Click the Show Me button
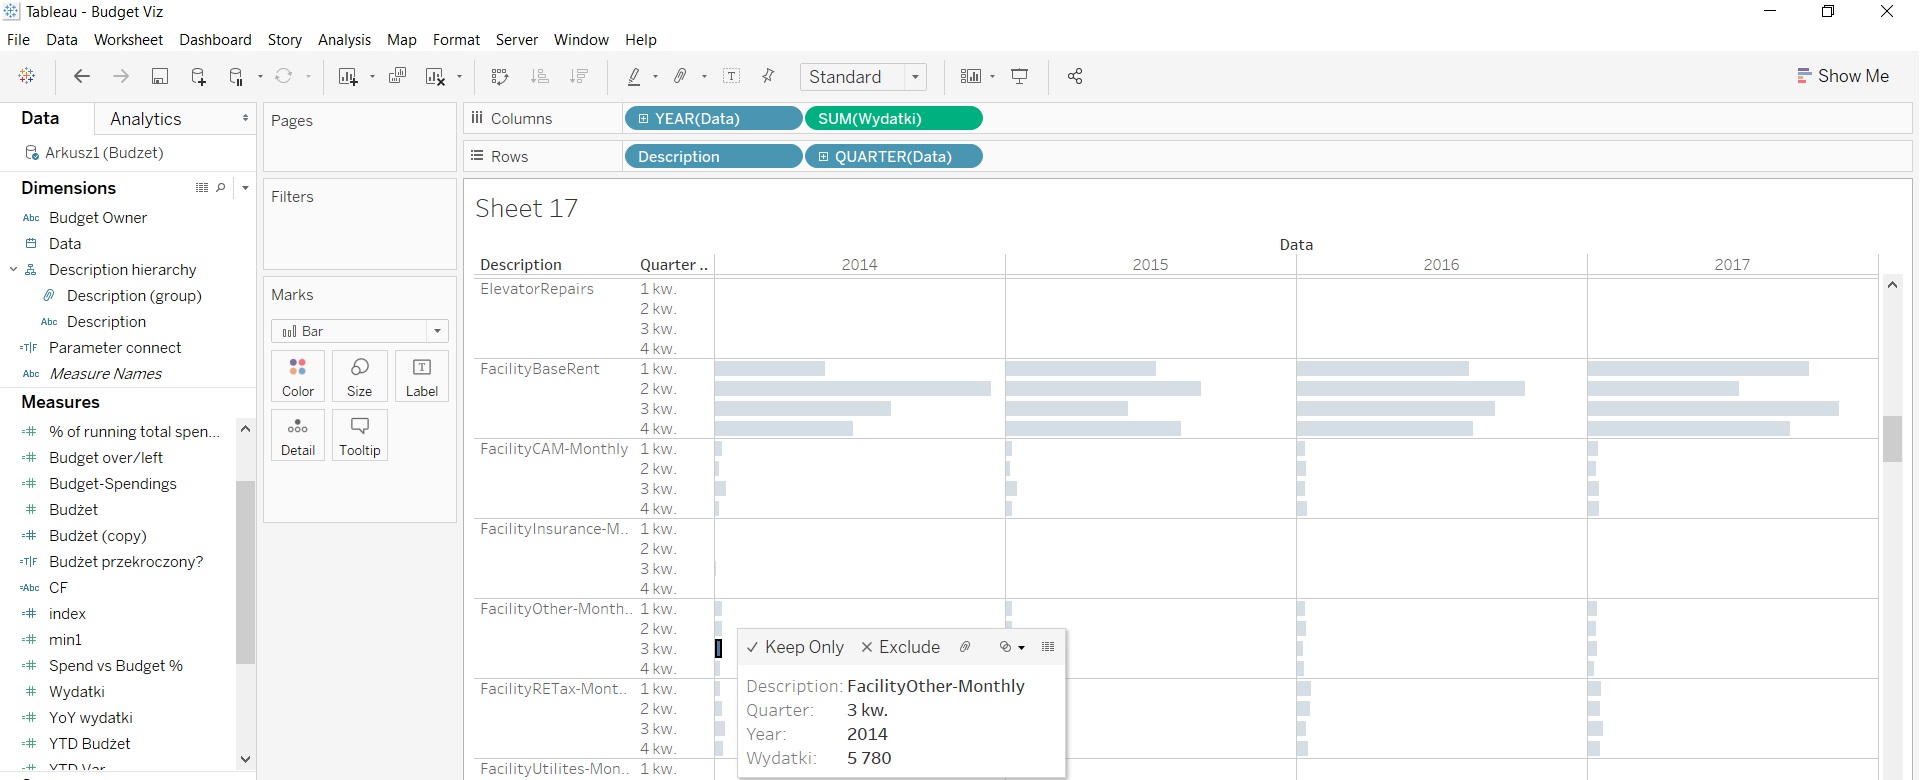 [1842, 76]
